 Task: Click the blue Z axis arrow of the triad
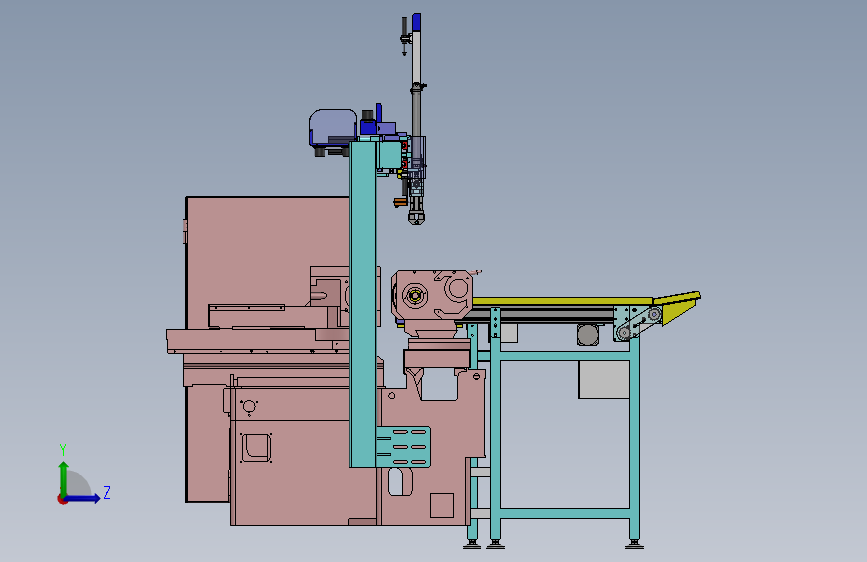(x=83, y=498)
